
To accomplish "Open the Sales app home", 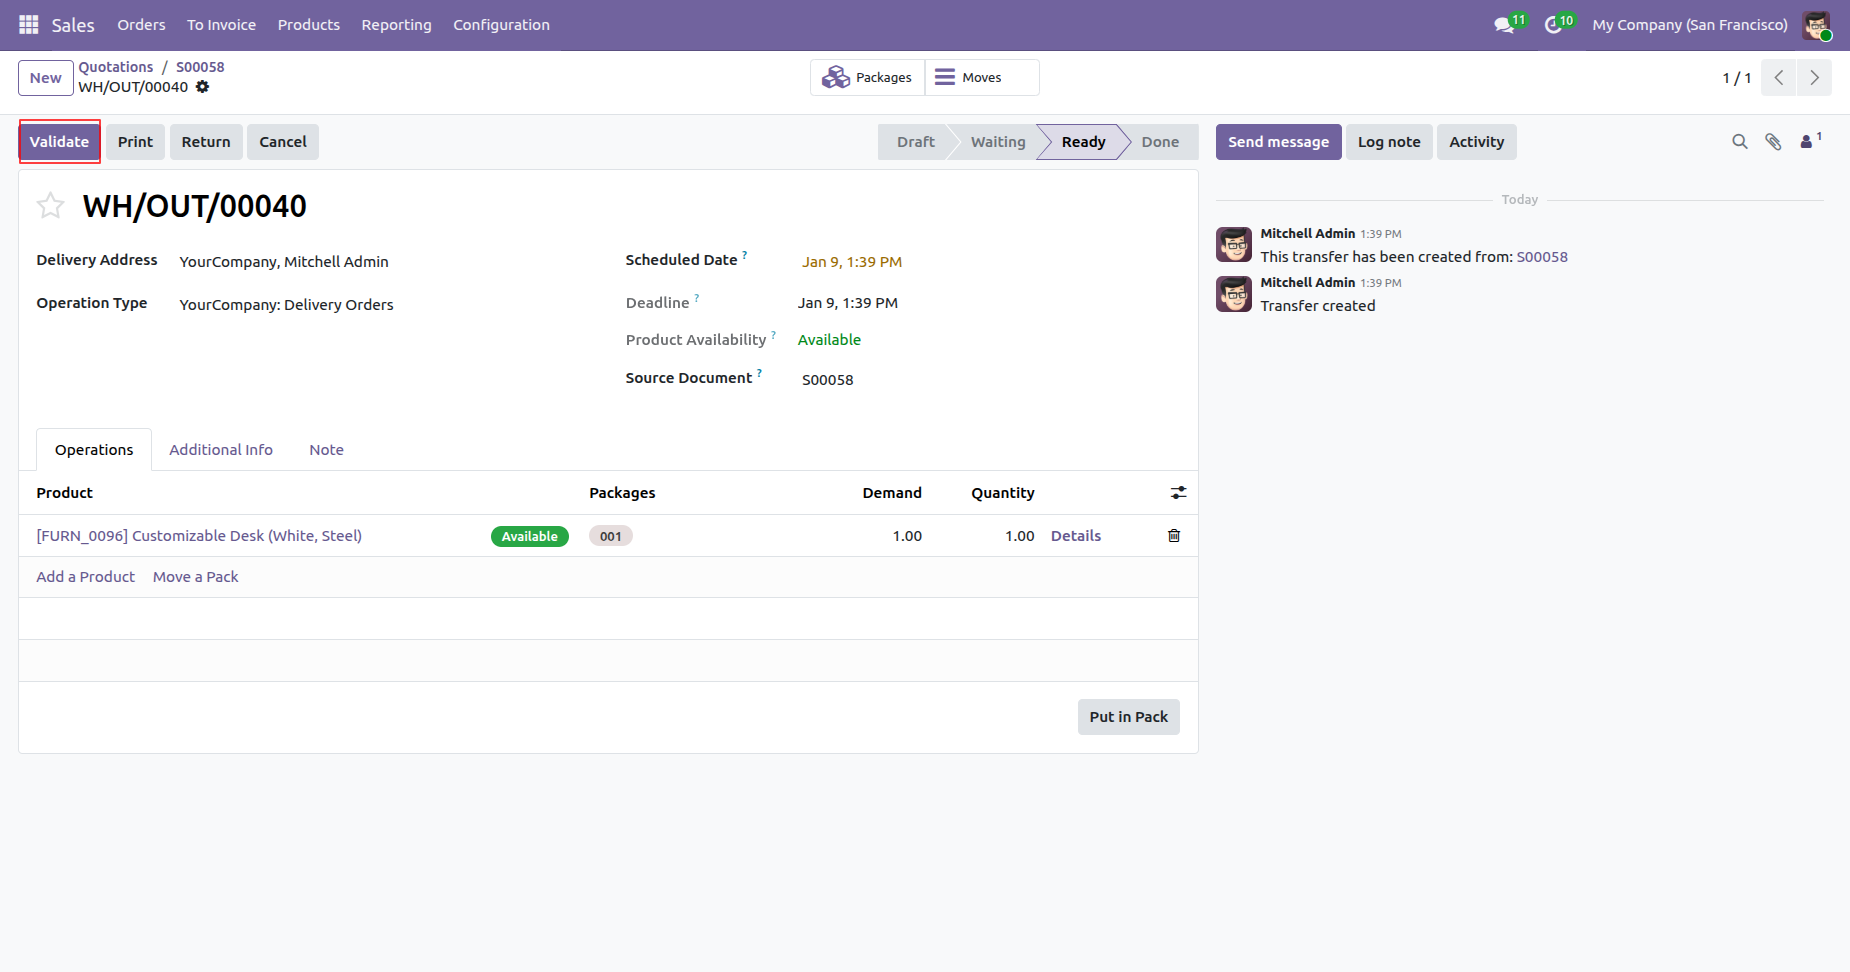I will coord(73,25).
